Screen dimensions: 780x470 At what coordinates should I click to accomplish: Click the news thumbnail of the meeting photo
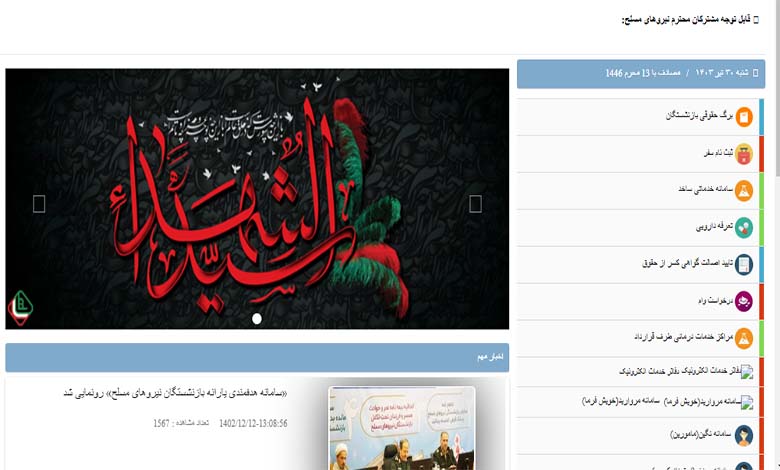coord(401,428)
